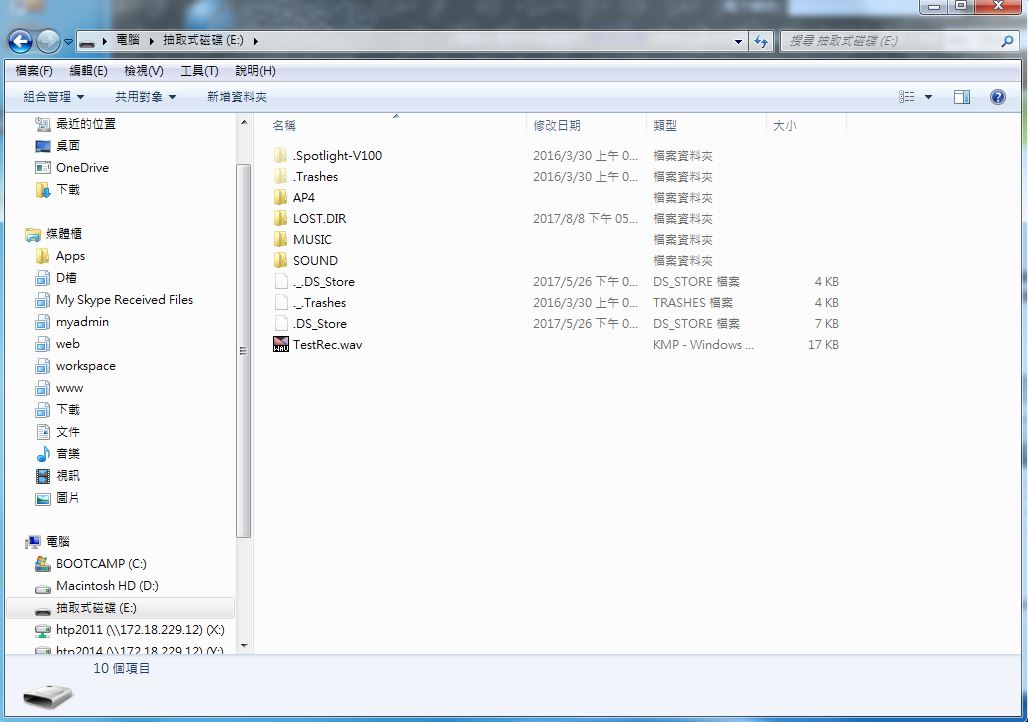The image size is (1028, 722).
Task: Sort by 名稱 column header
Action: (284, 125)
